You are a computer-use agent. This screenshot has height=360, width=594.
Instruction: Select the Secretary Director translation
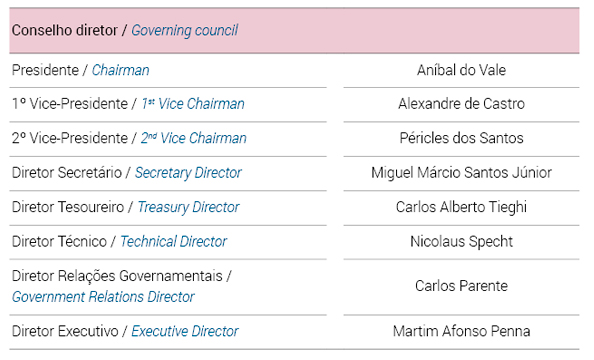point(188,173)
